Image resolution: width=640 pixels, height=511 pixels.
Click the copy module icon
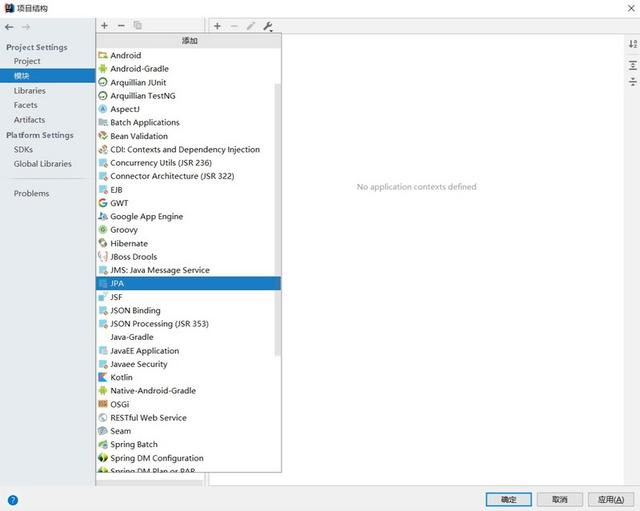[138, 25]
